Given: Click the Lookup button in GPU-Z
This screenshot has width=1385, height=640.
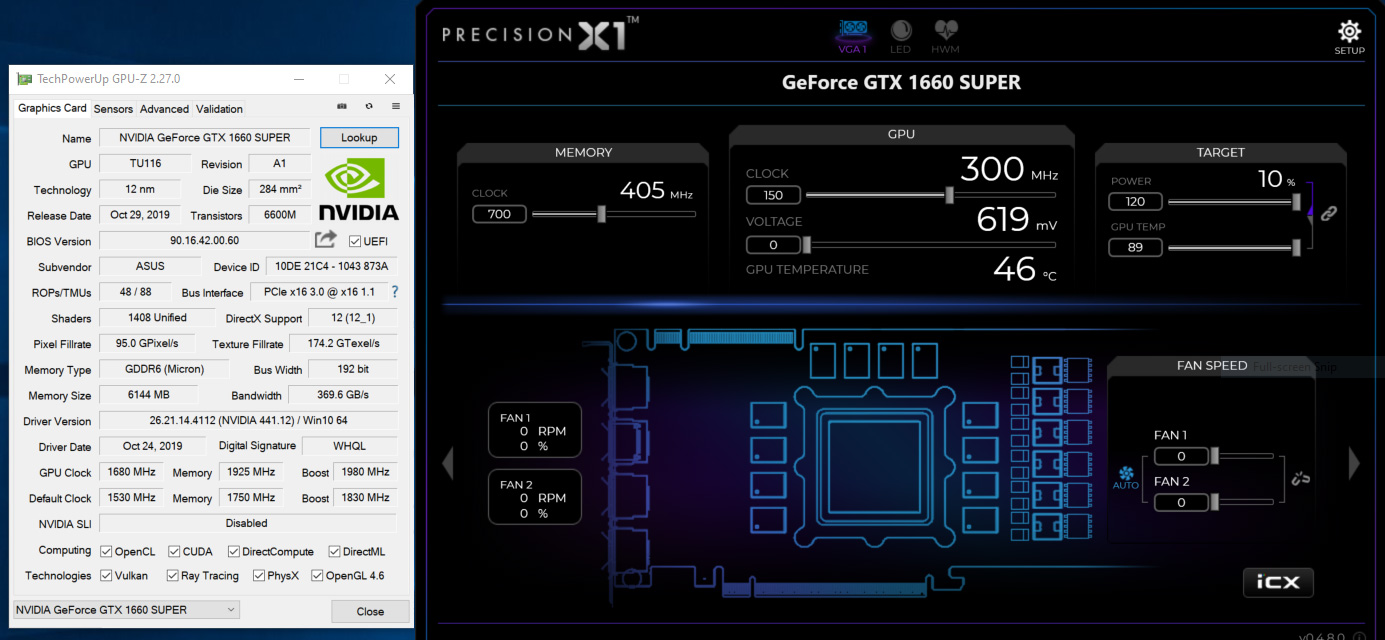Looking at the screenshot, I should coord(359,138).
